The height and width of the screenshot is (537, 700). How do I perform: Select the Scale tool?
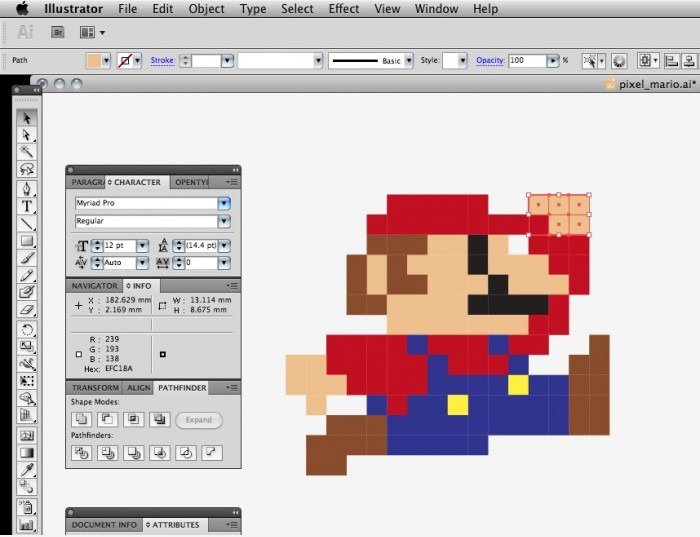[x=27, y=346]
